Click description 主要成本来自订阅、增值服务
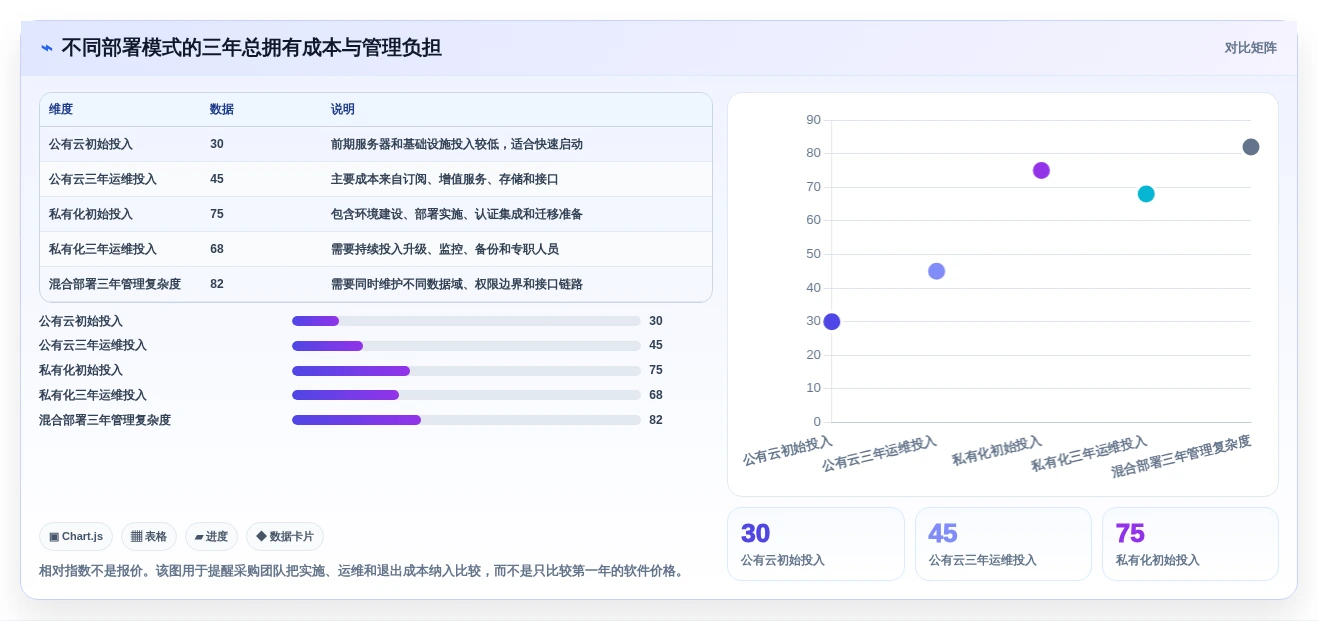Image resolution: width=1318 pixels, height=621 pixels. click(x=445, y=179)
